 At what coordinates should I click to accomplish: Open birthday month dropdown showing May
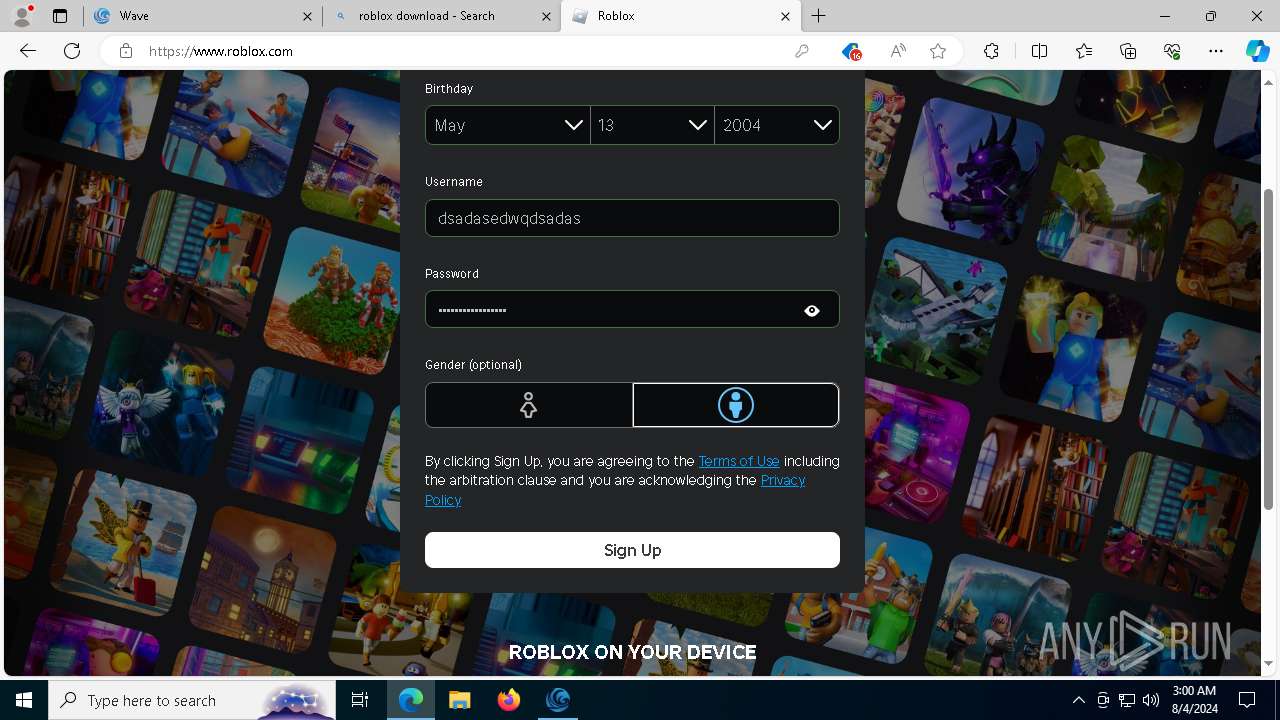pos(508,125)
